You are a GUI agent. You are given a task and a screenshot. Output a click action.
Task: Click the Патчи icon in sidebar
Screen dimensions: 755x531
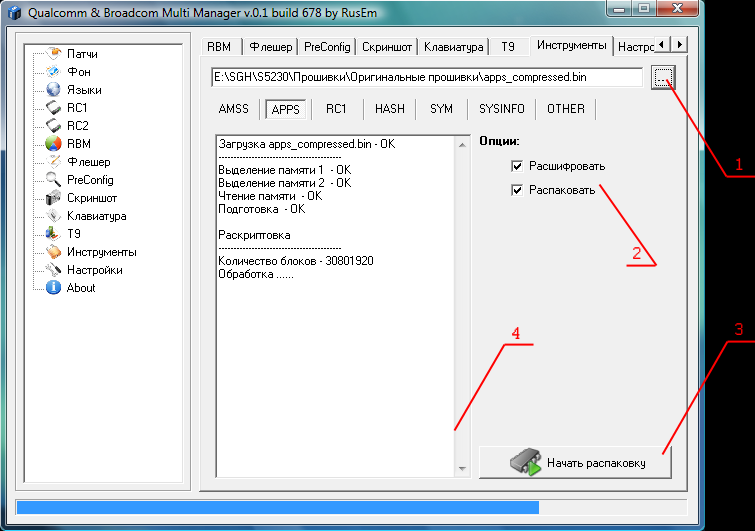point(54,54)
